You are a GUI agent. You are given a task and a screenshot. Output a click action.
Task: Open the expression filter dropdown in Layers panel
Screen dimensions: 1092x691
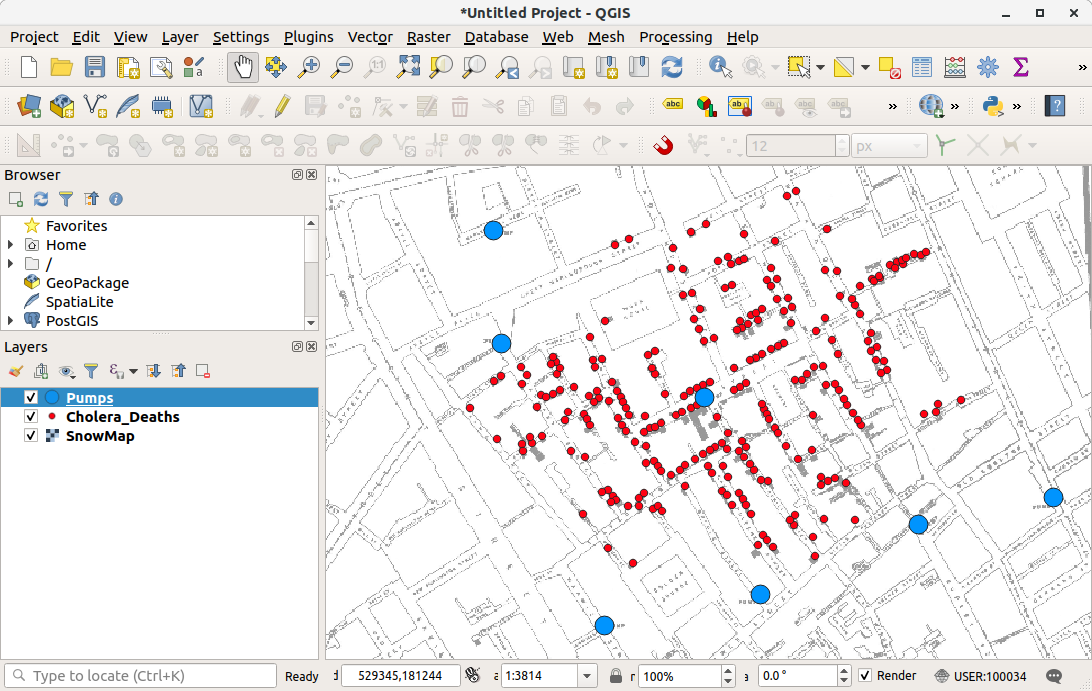pyautogui.click(x=133, y=371)
